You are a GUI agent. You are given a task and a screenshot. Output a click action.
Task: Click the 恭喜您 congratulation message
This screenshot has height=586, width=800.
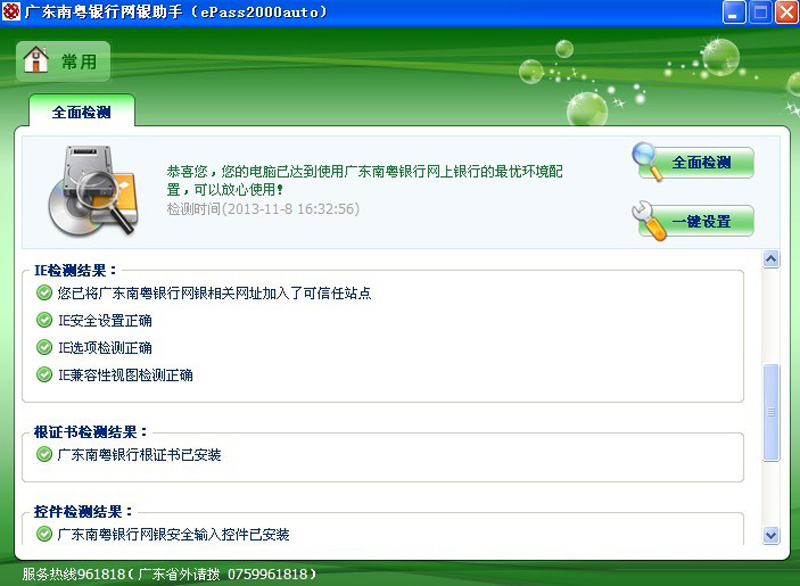[x=364, y=181]
